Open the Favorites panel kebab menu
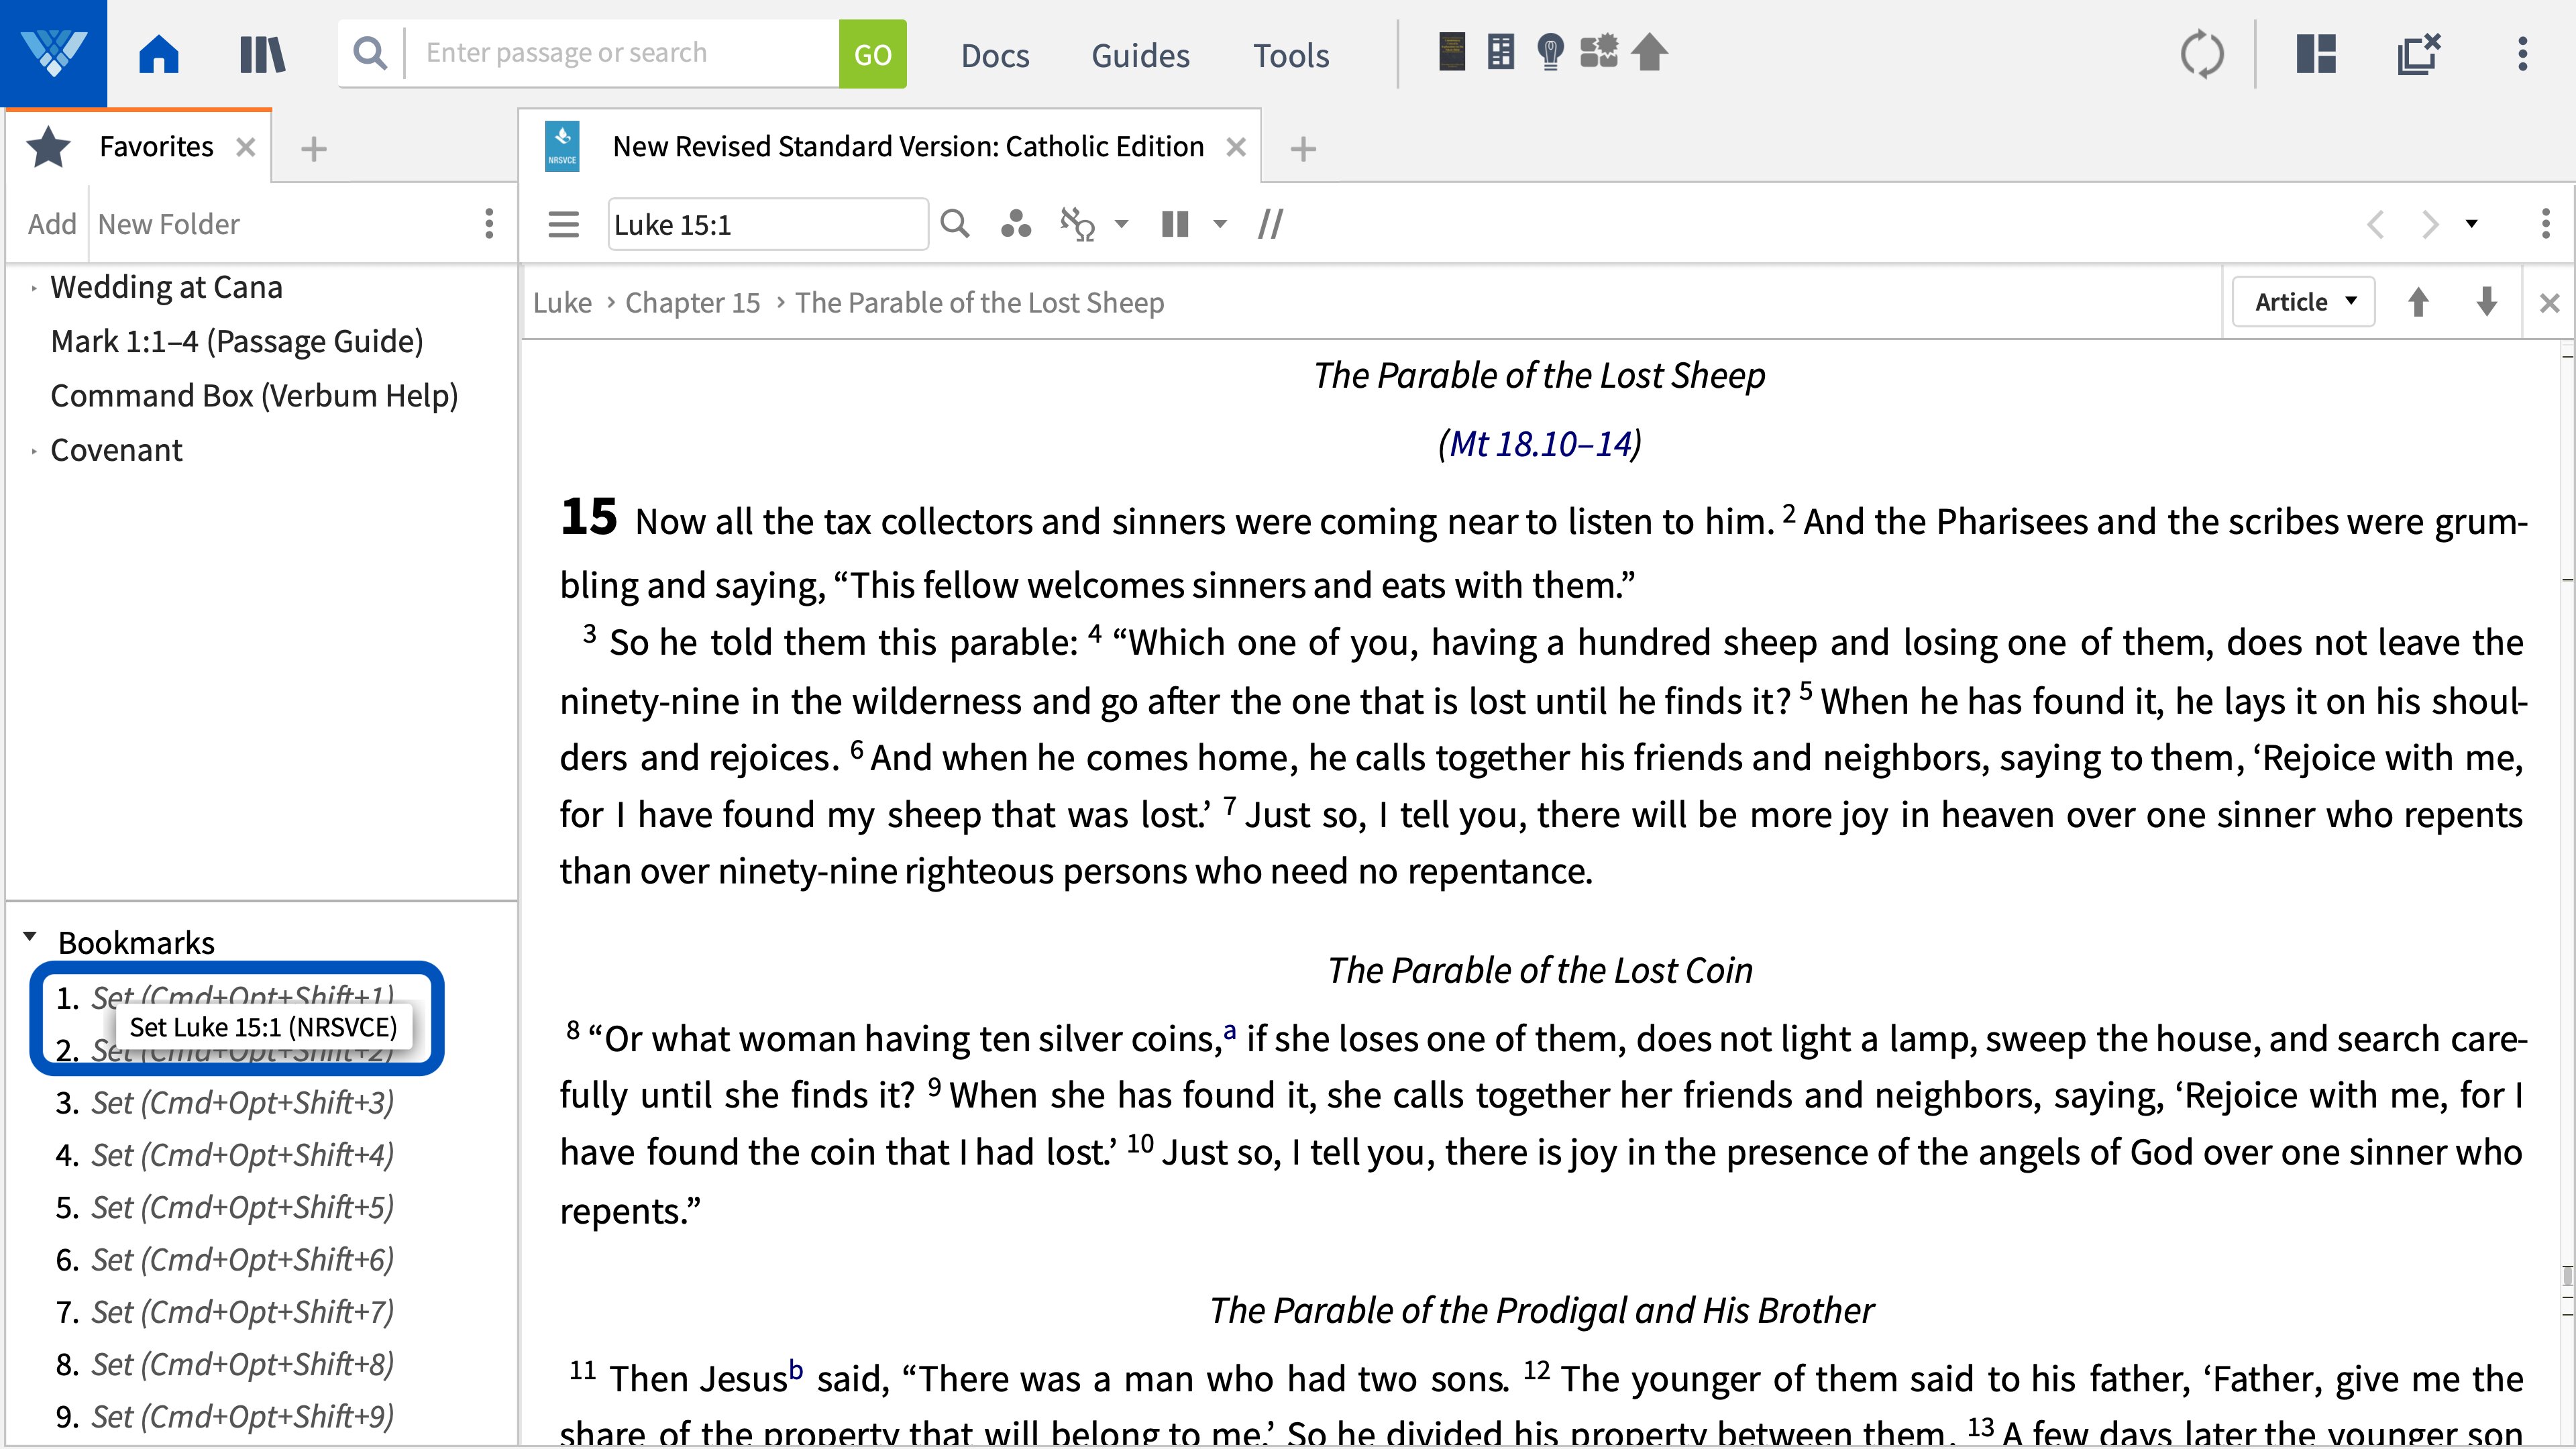The image size is (2576, 1449). (489, 224)
